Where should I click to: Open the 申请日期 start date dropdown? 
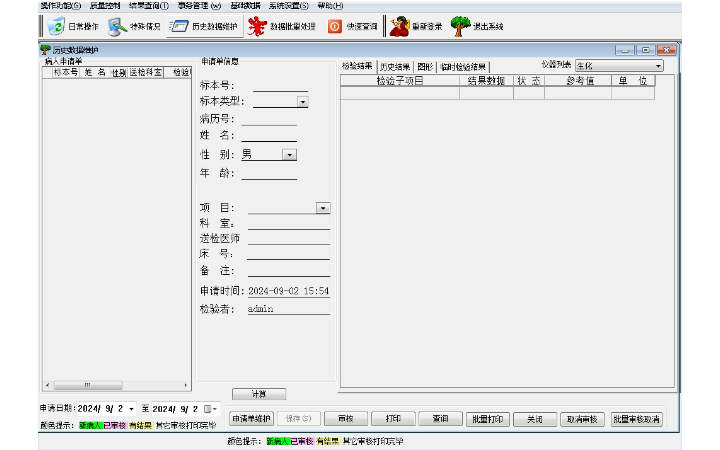coord(131,409)
